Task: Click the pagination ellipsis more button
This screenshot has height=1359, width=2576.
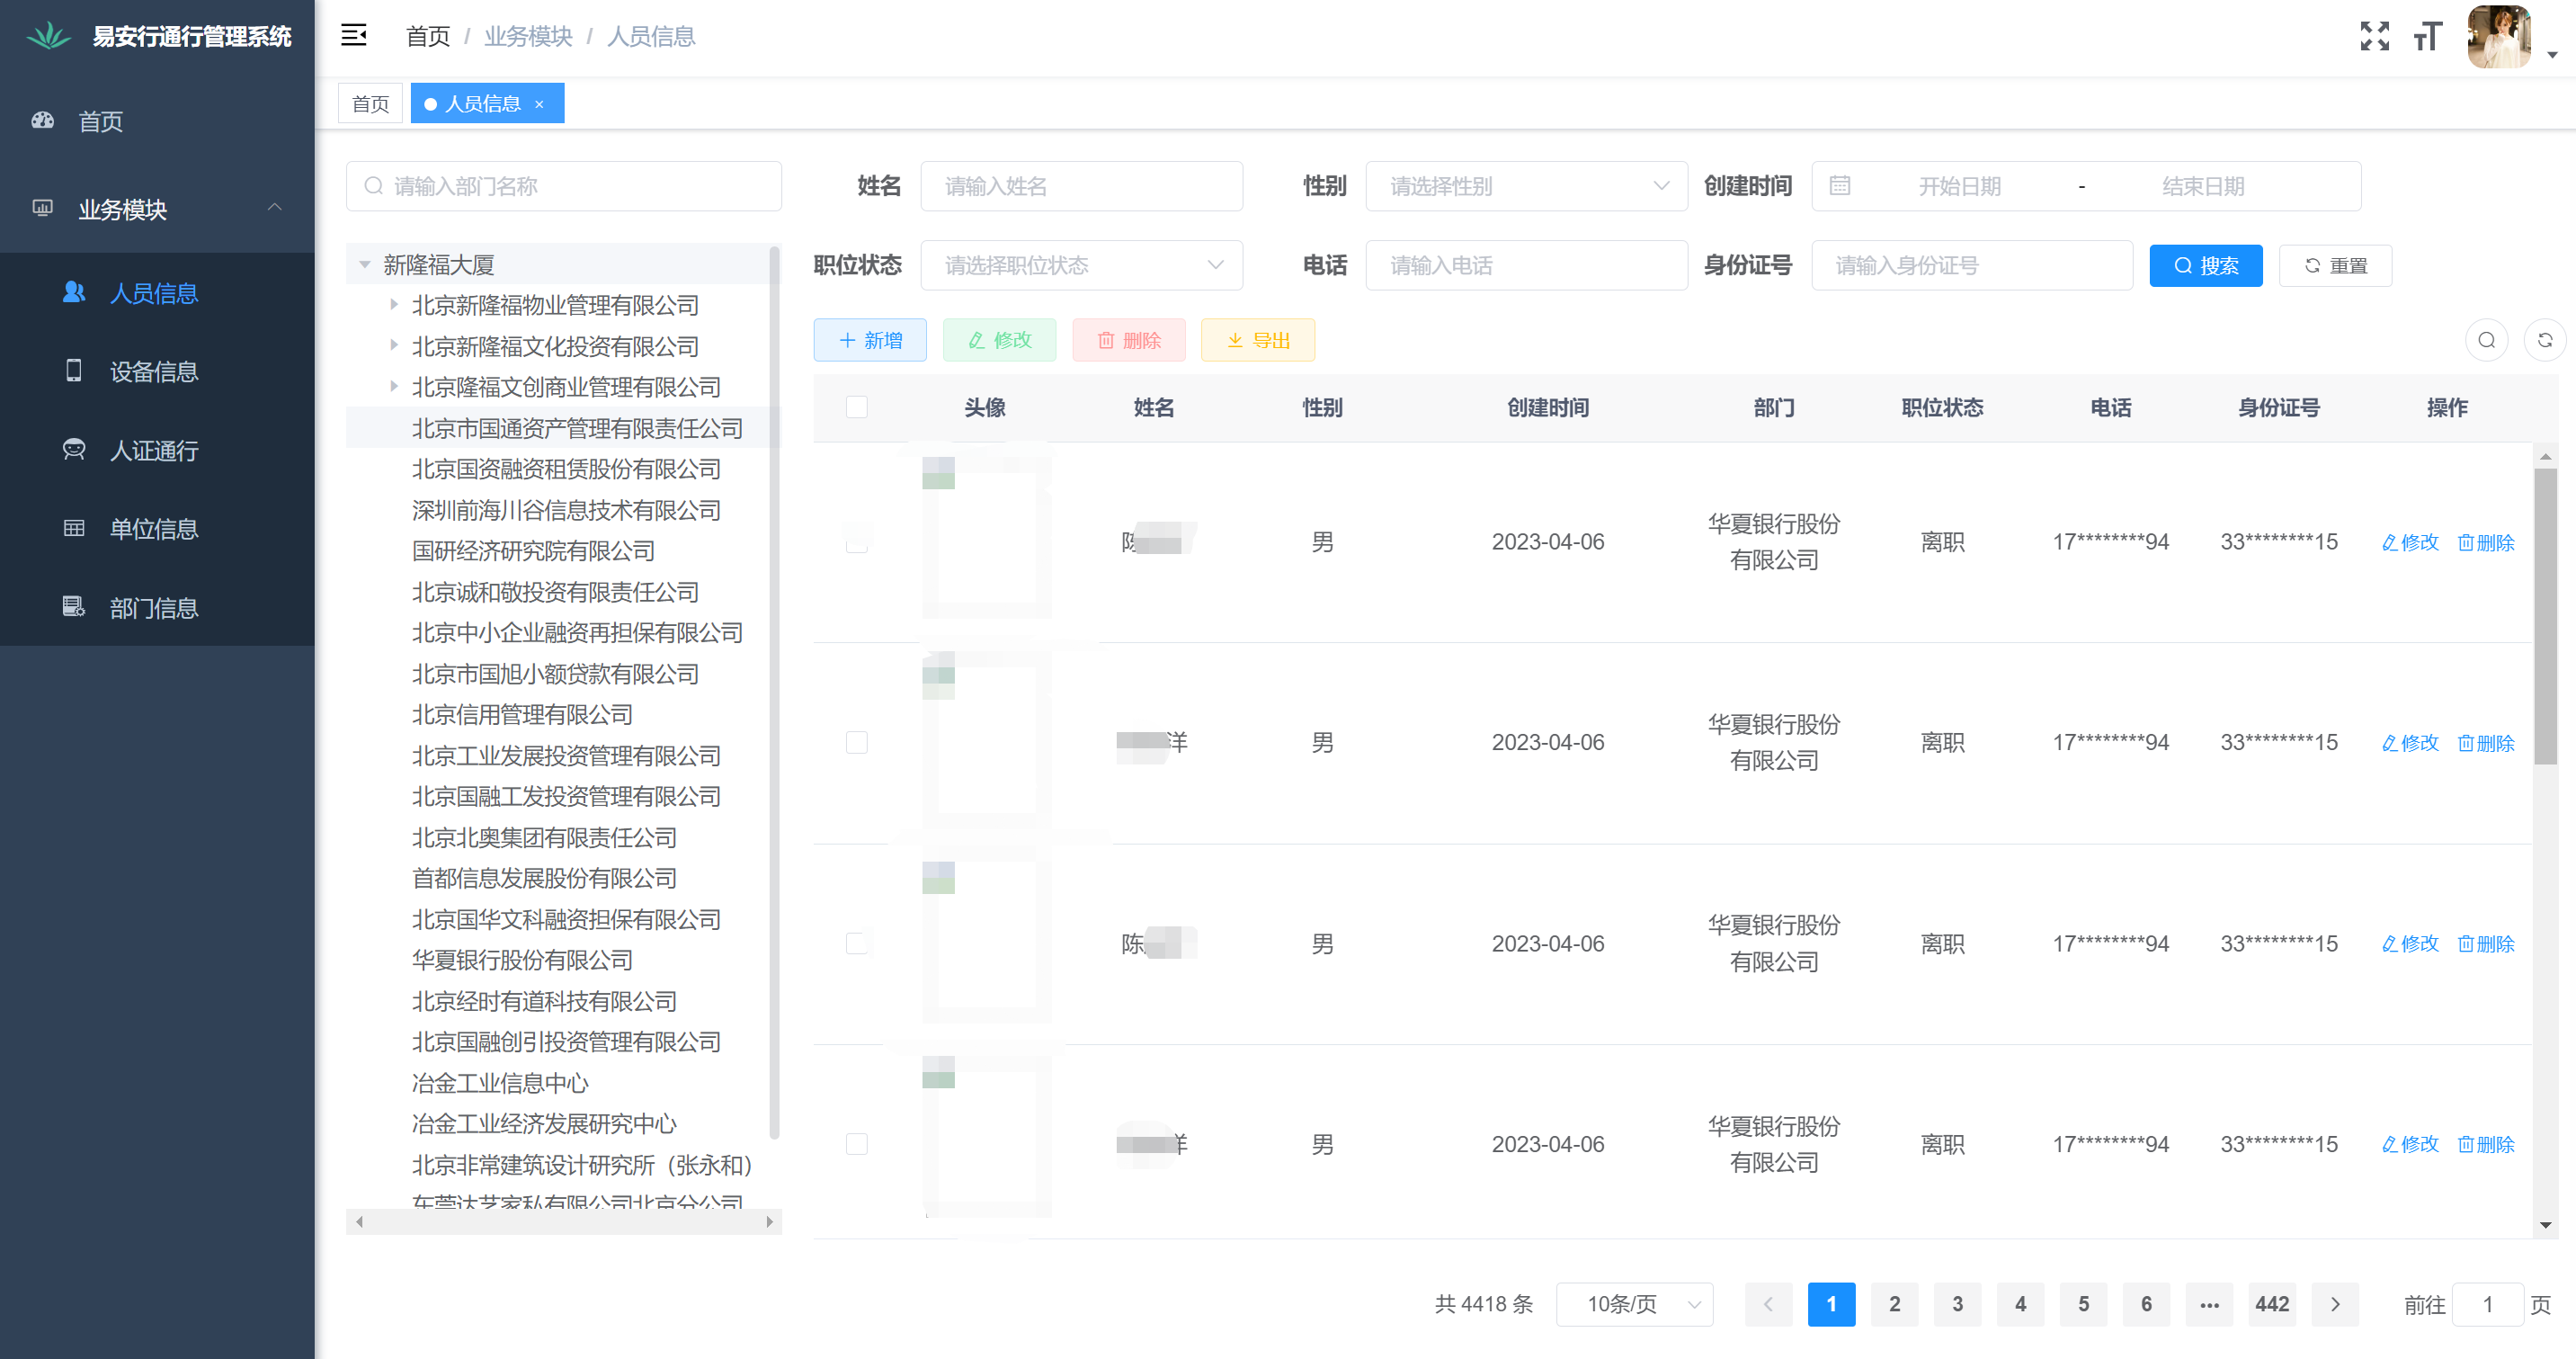Action: pos(2209,1304)
